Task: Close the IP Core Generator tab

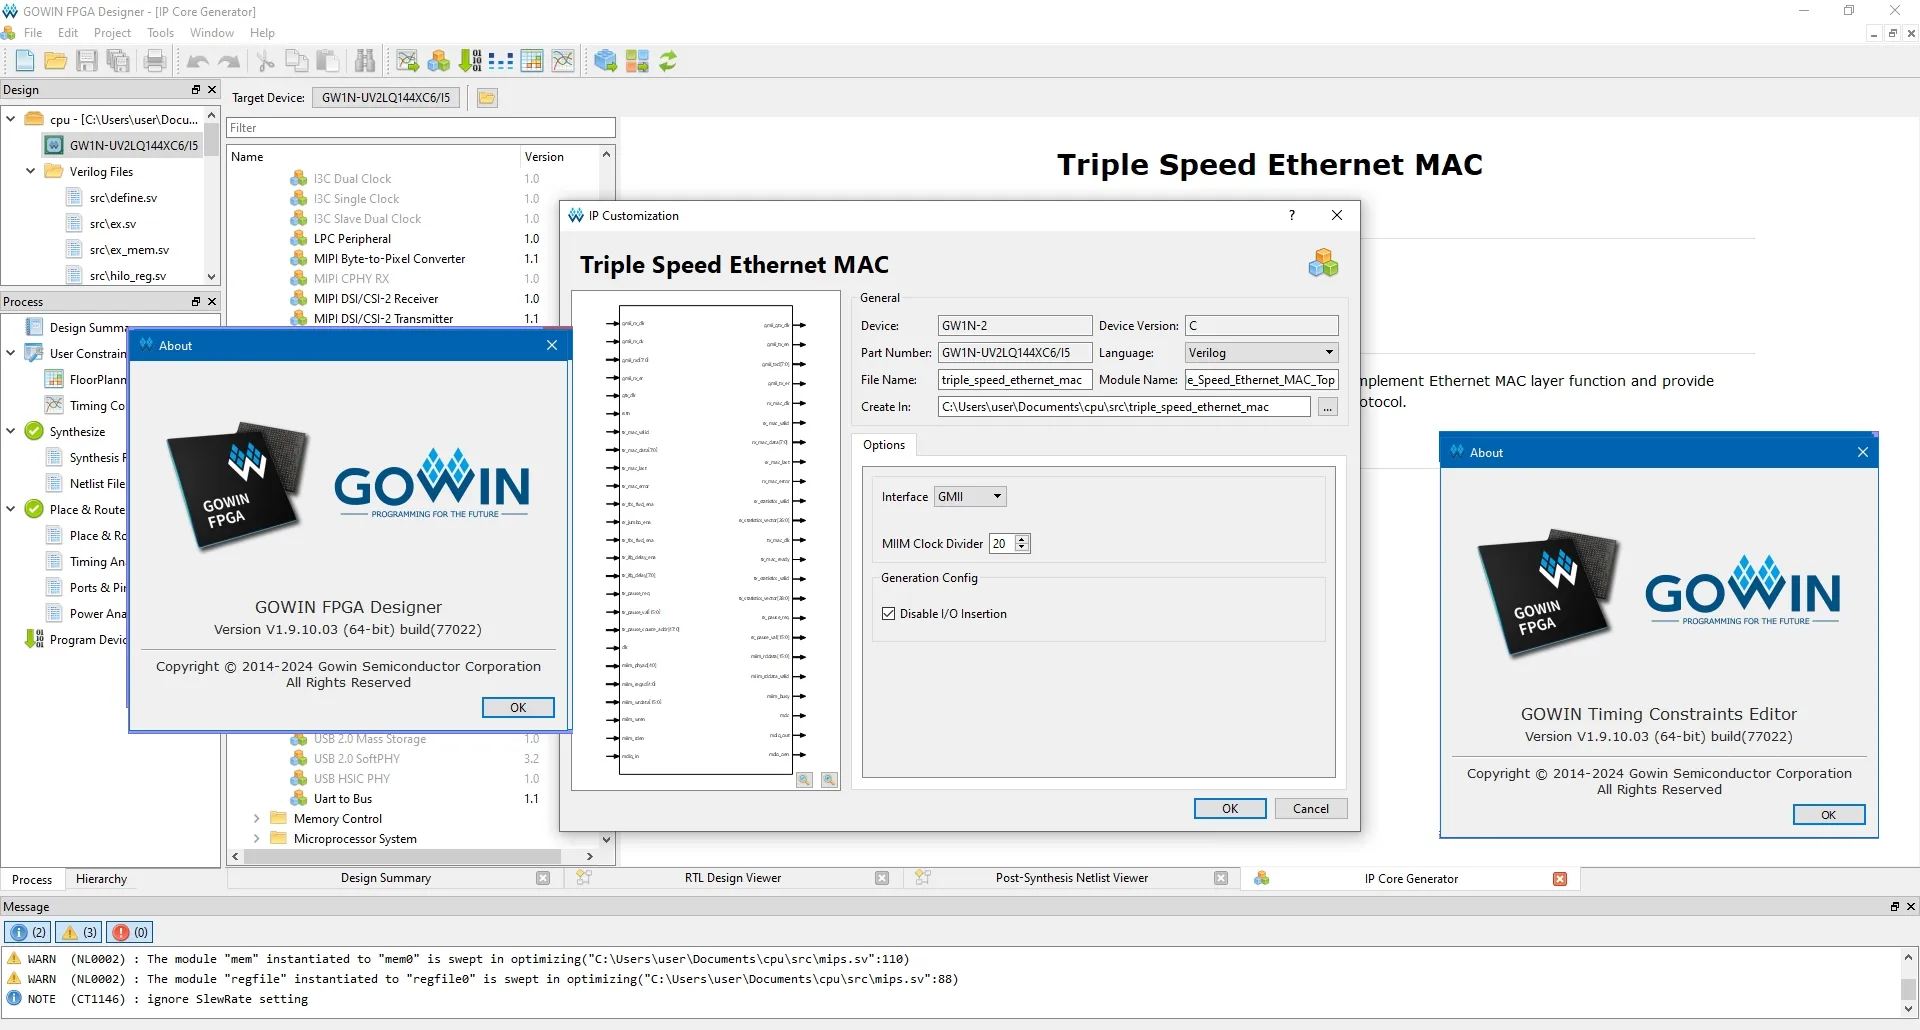Action: point(1560,879)
